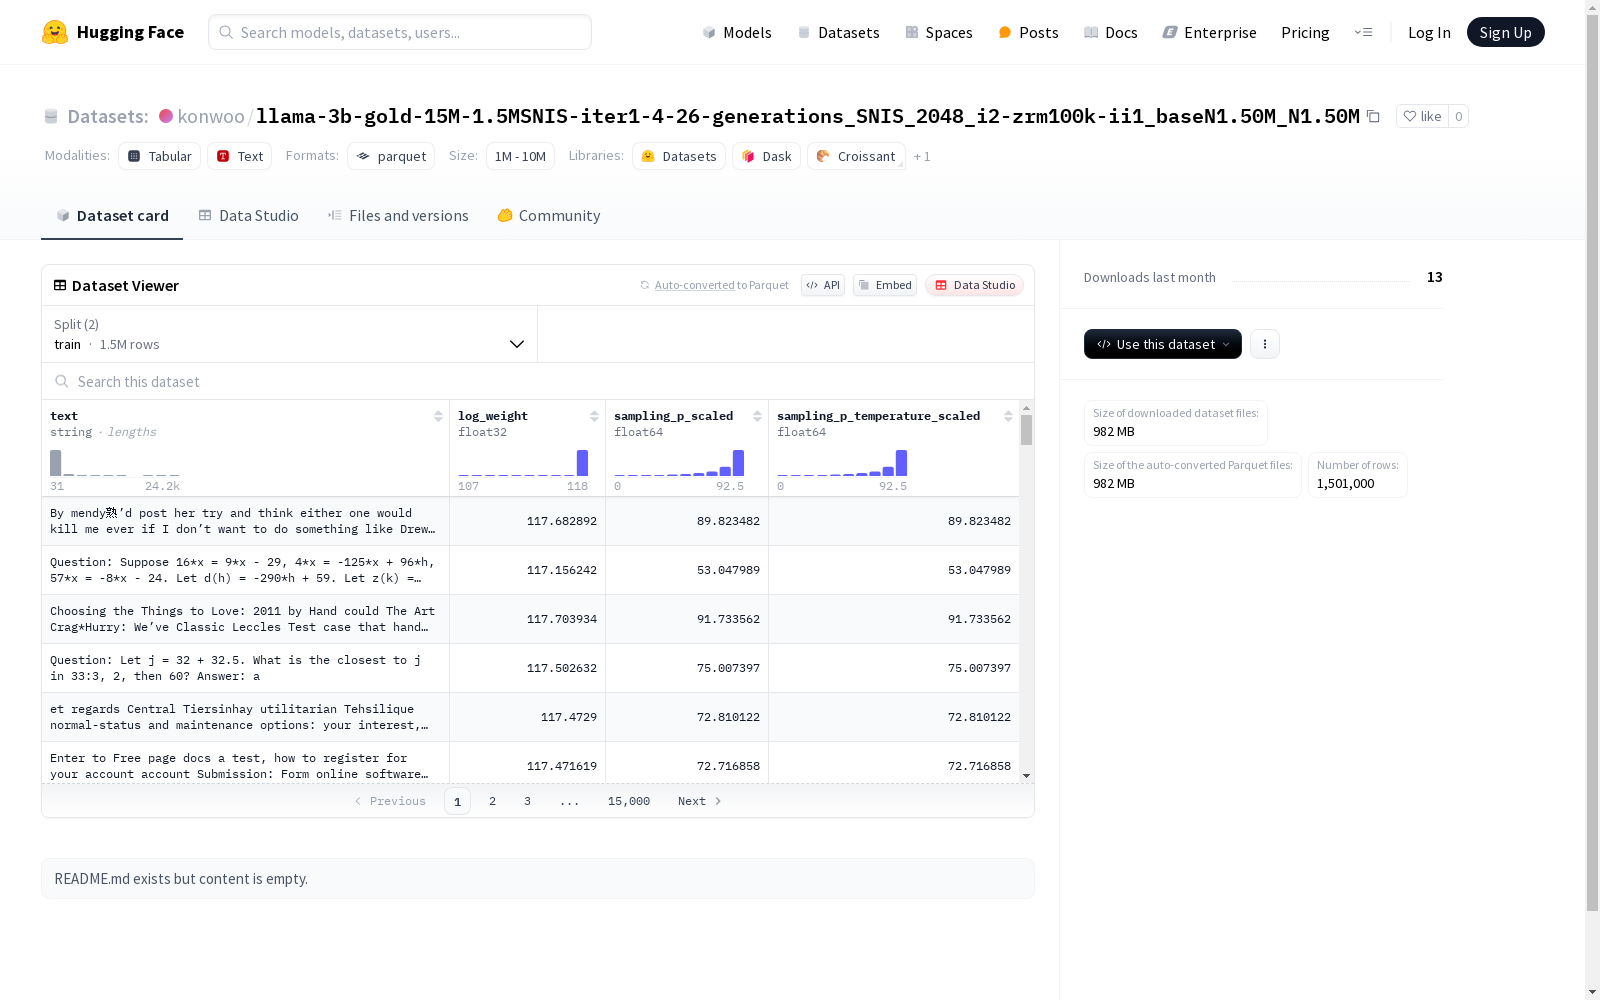Jump to page 15,000
Image resolution: width=1600 pixels, height=1000 pixels.
tap(629, 801)
